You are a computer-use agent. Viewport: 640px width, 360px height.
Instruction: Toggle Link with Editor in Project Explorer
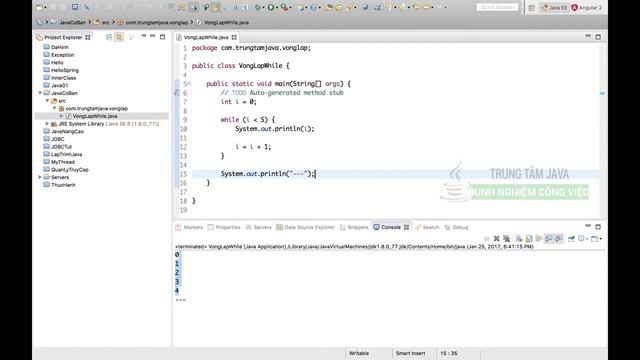pos(119,37)
